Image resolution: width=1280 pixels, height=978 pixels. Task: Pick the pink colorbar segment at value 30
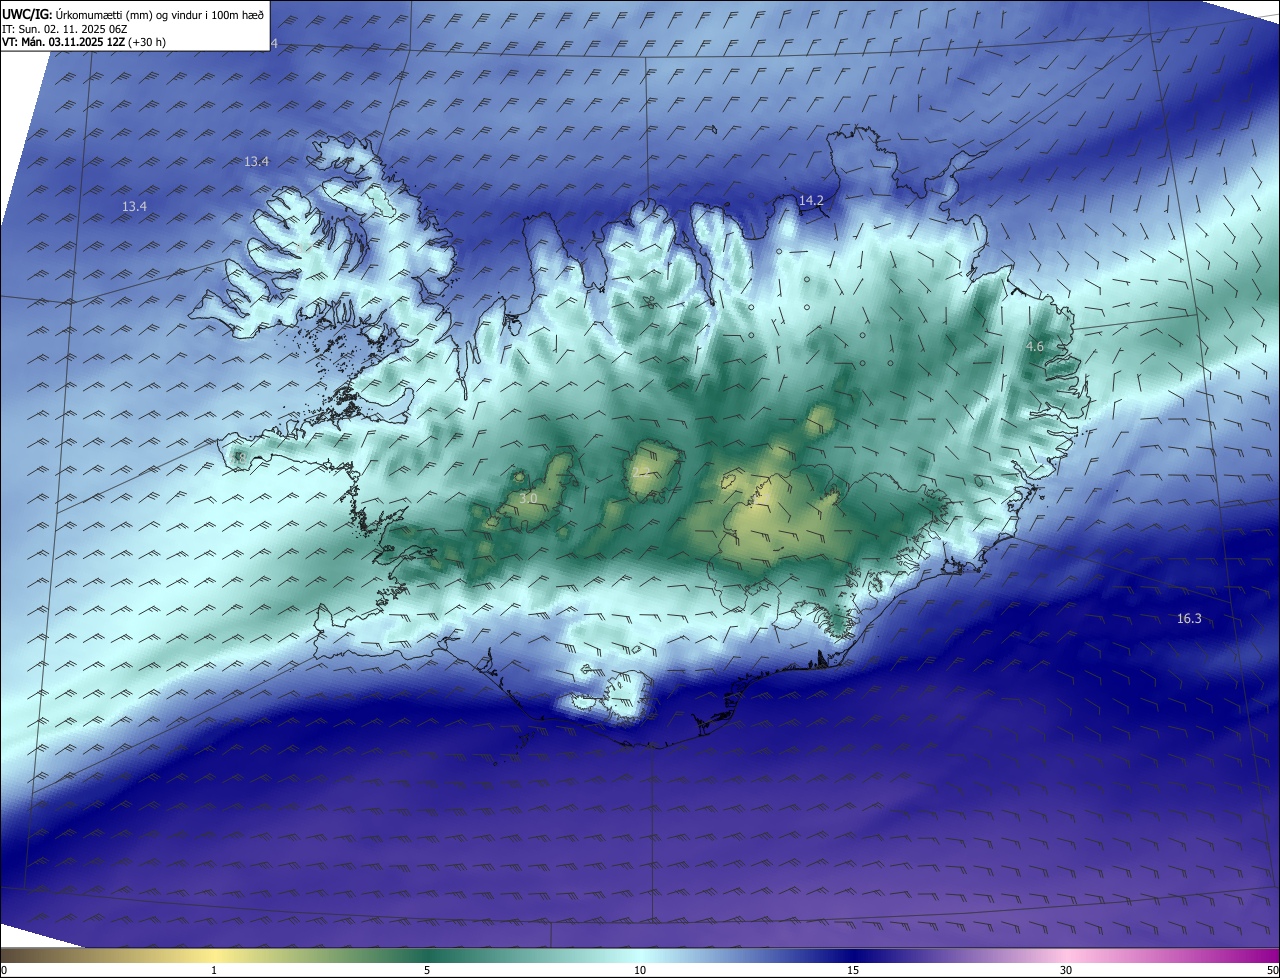coord(1066,955)
